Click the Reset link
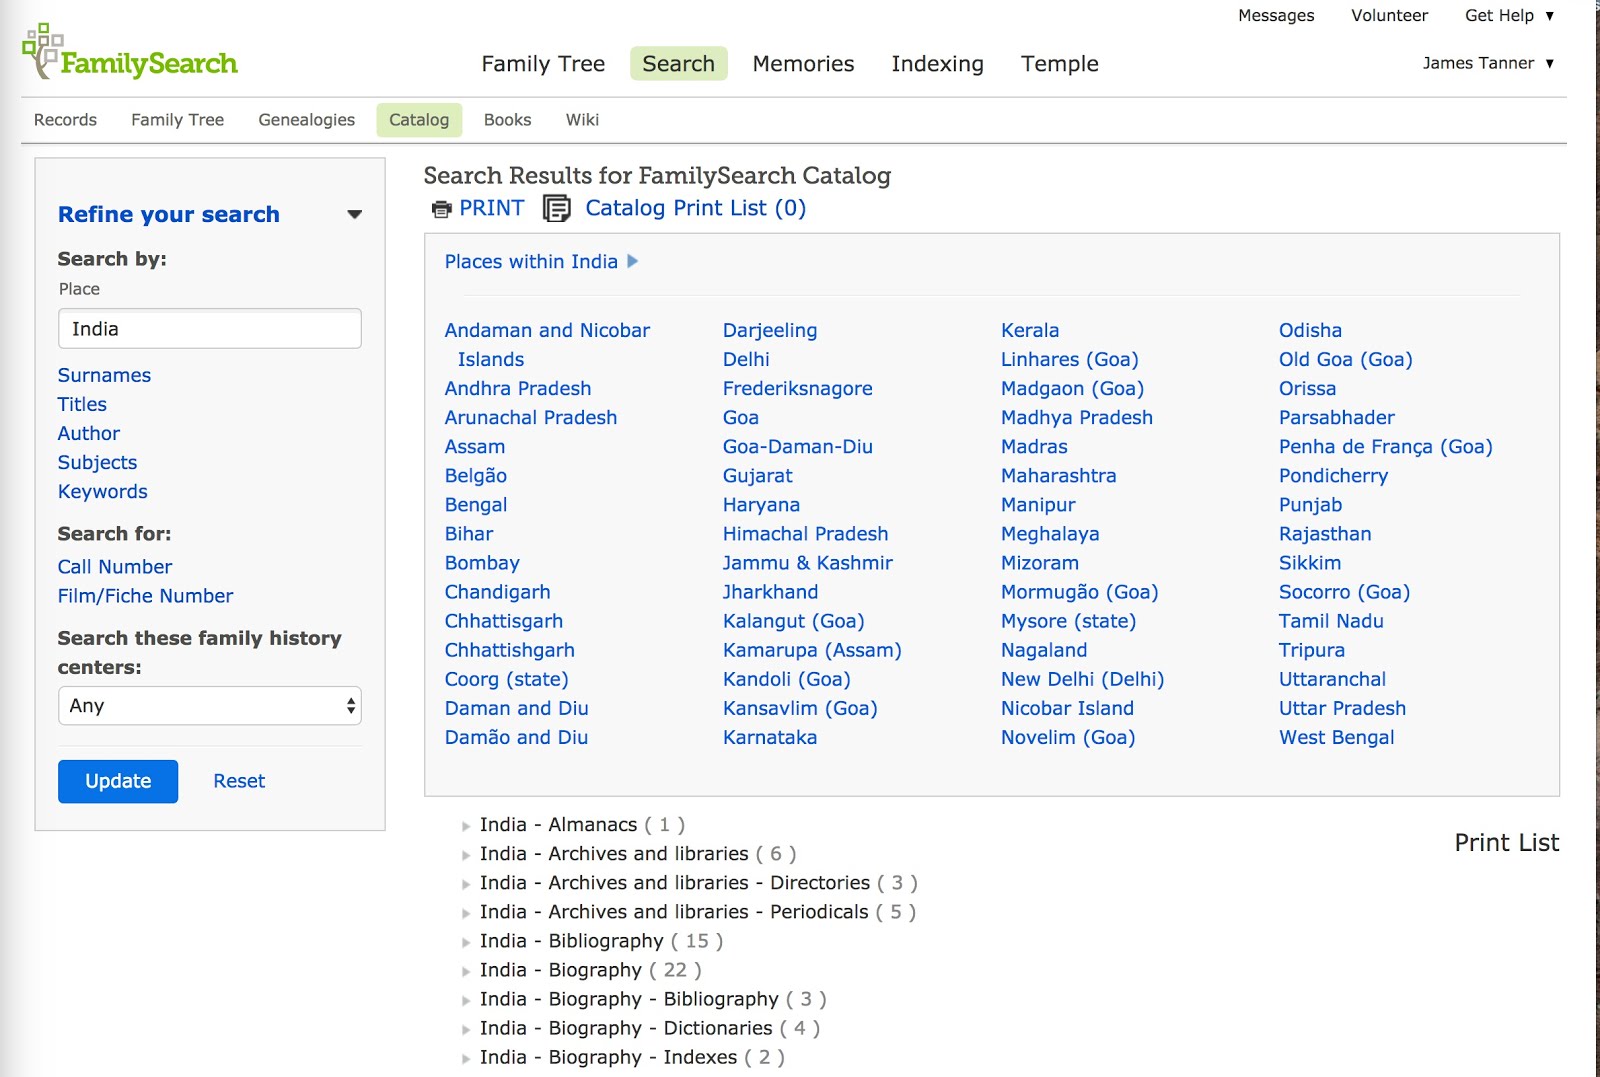The width and height of the screenshot is (1600, 1077). [239, 781]
